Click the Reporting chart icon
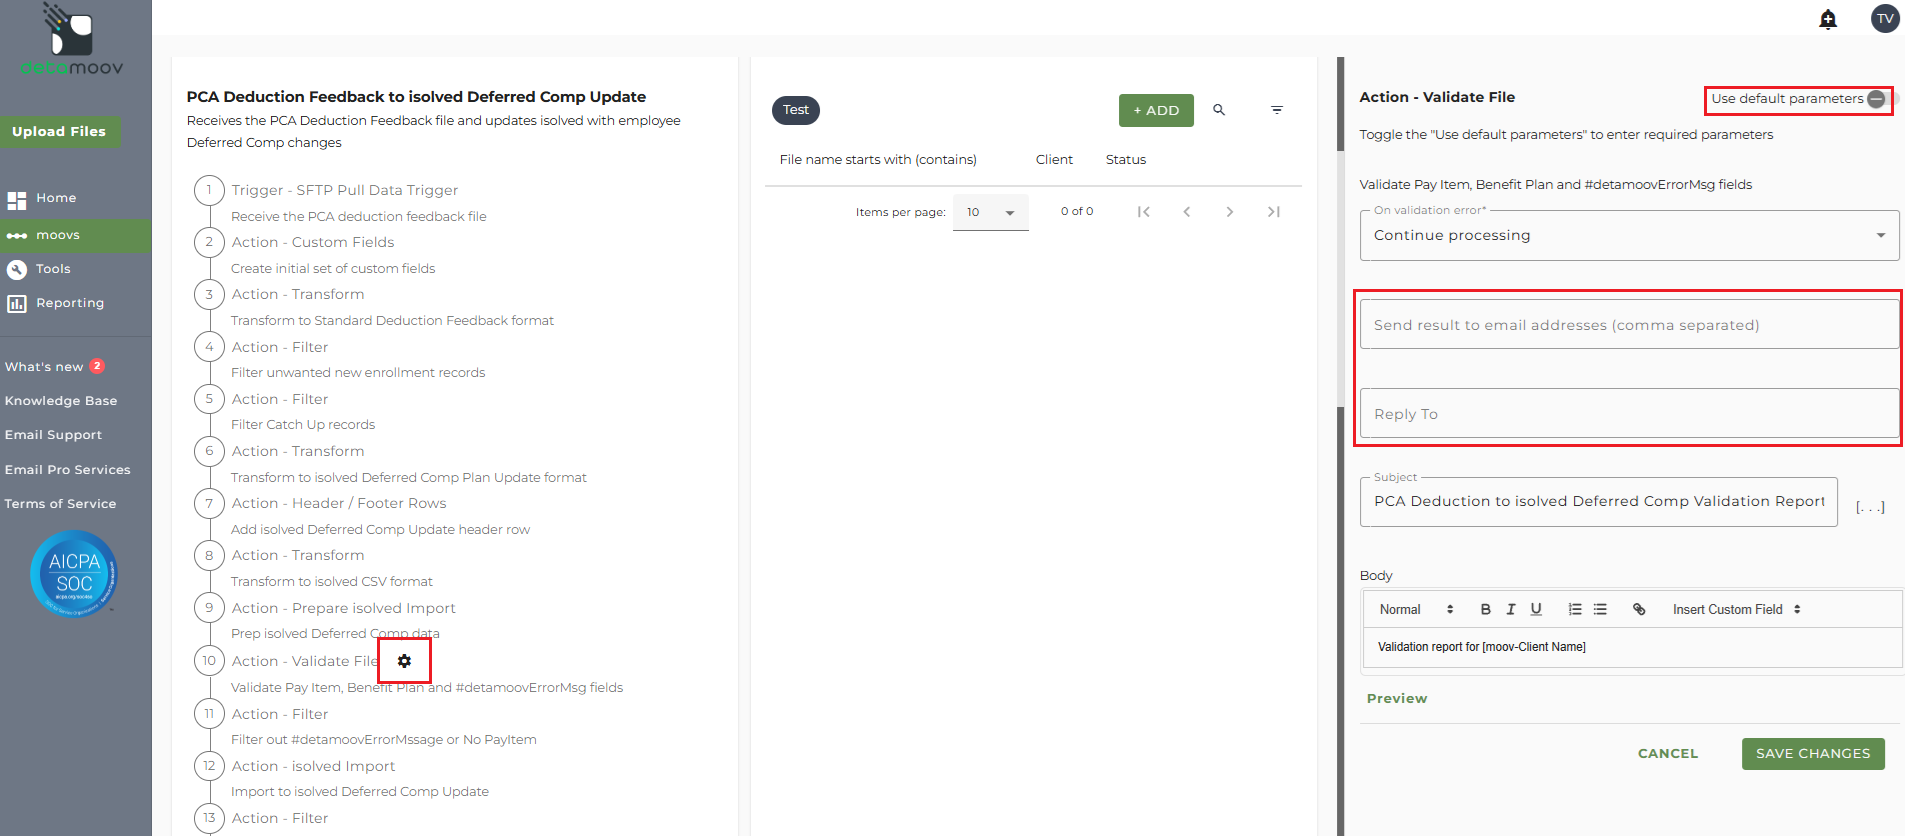The height and width of the screenshot is (836, 1905). [x=17, y=304]
